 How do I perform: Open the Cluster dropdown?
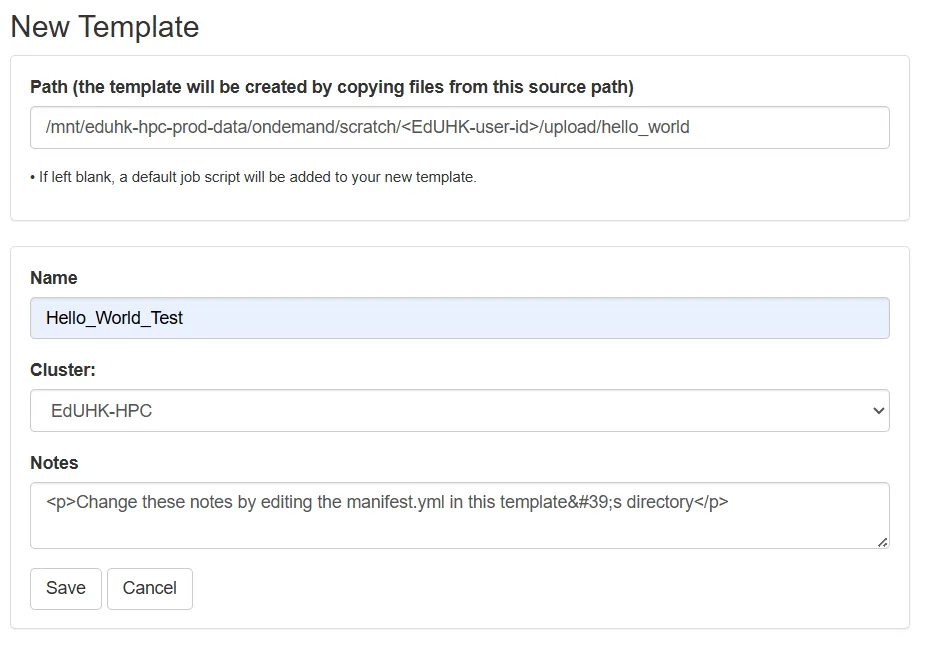(x=460, y=411)
